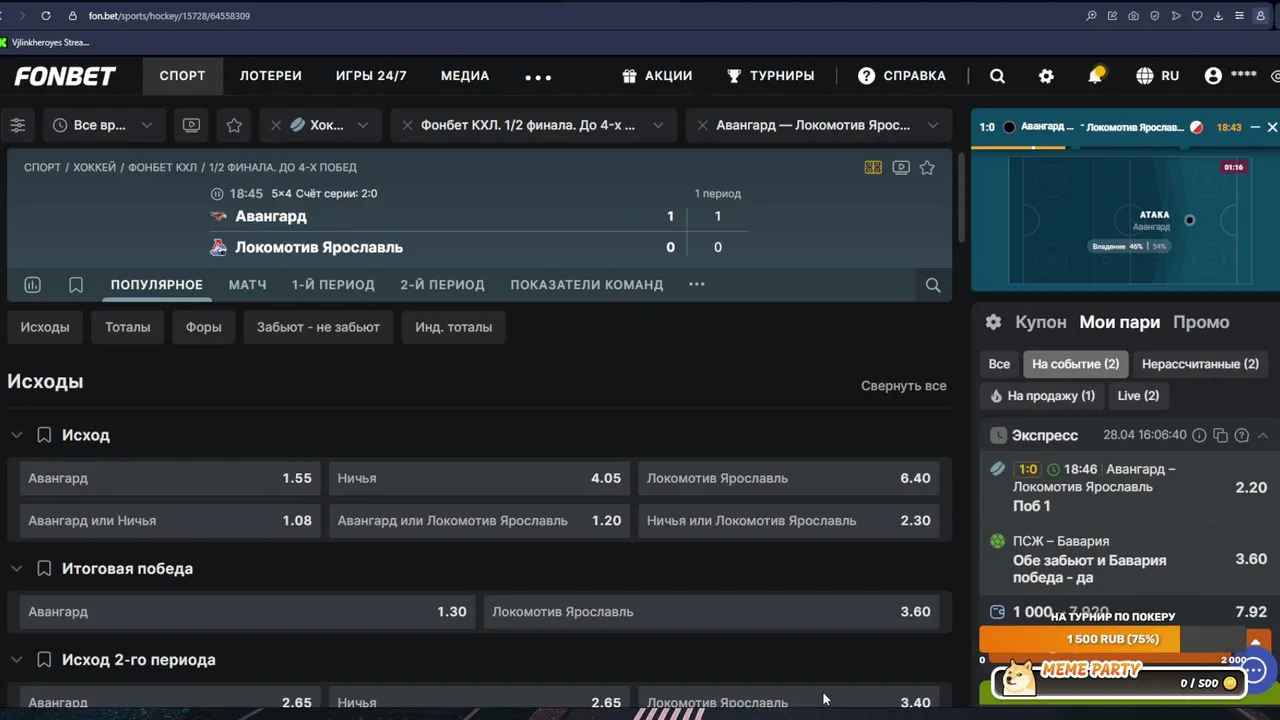Open Турниры link in header

(x=770, y=76)
